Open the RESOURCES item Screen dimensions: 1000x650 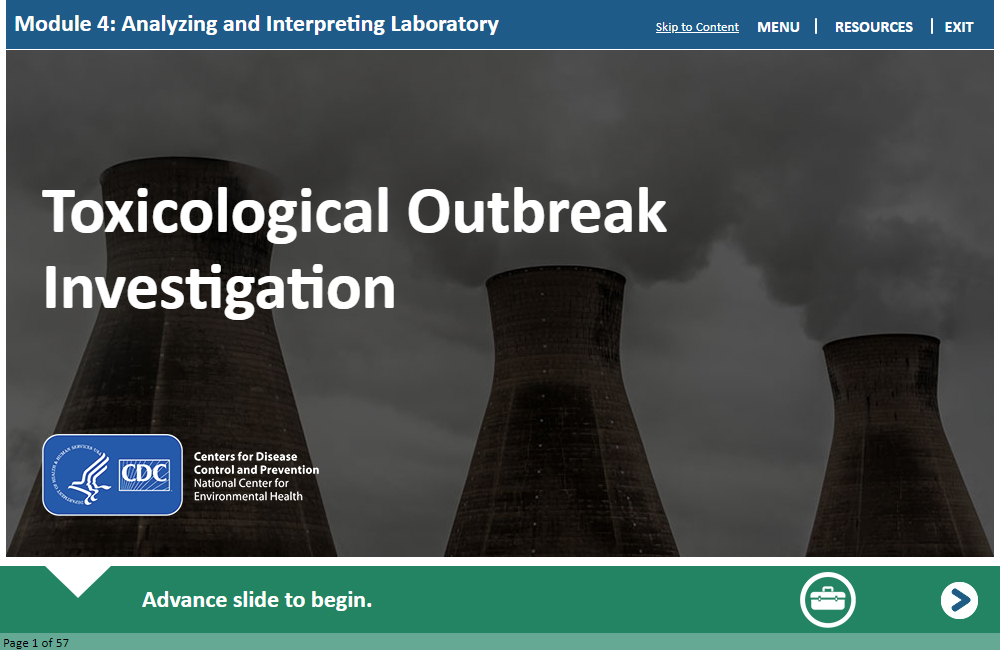[x=874, y=27]
